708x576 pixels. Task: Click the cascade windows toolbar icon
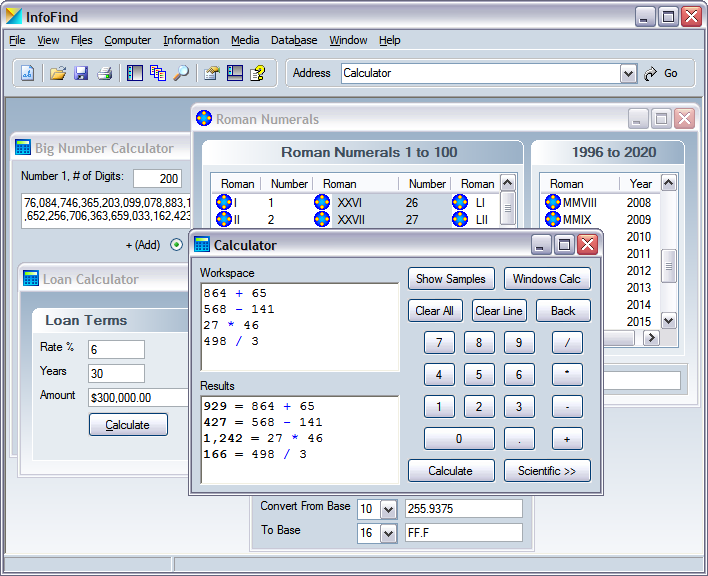point(158,73)
